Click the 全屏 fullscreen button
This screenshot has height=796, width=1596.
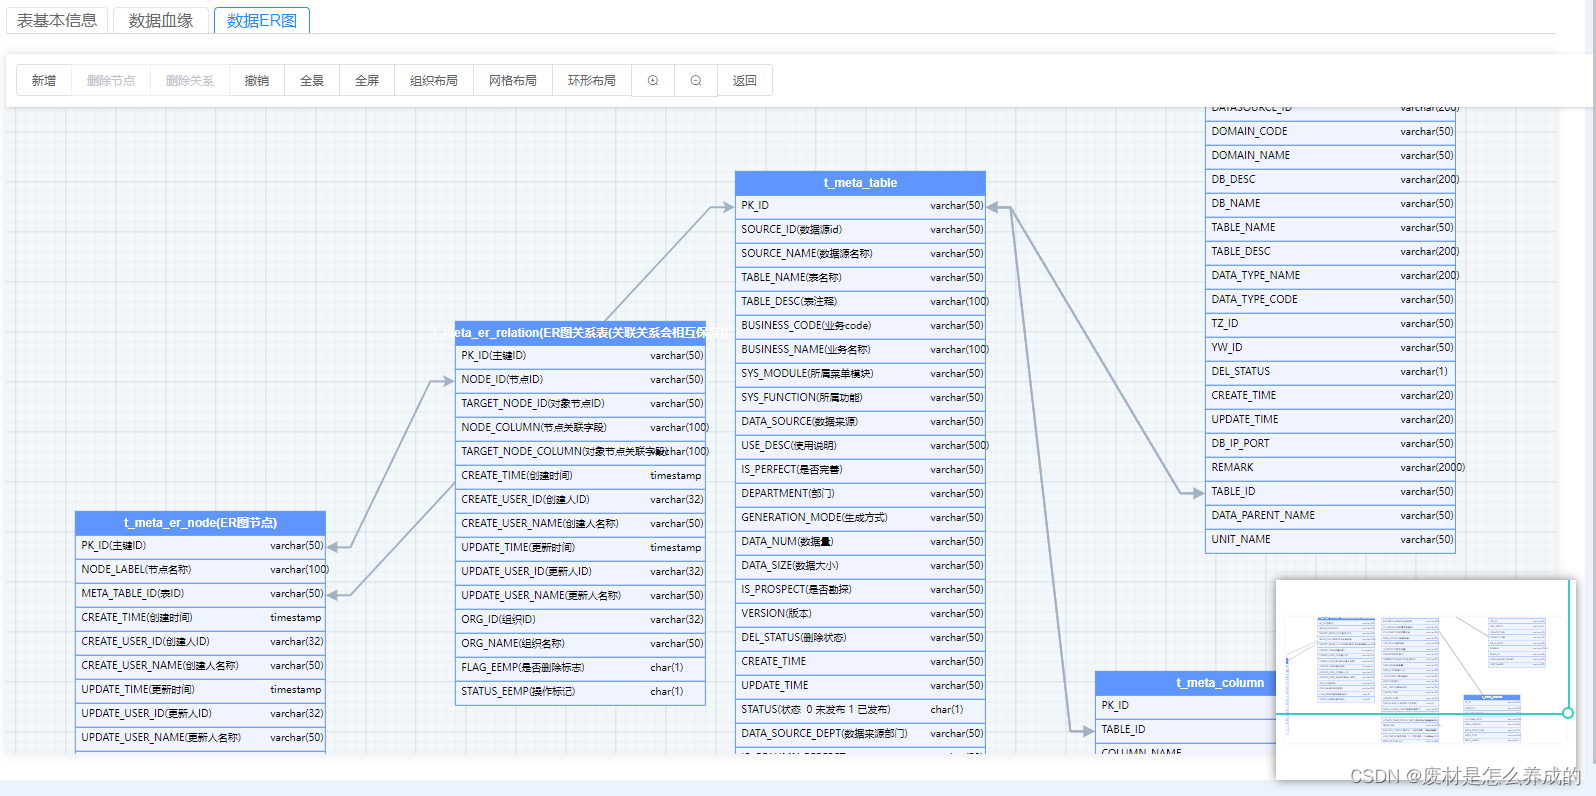(367, 80)
